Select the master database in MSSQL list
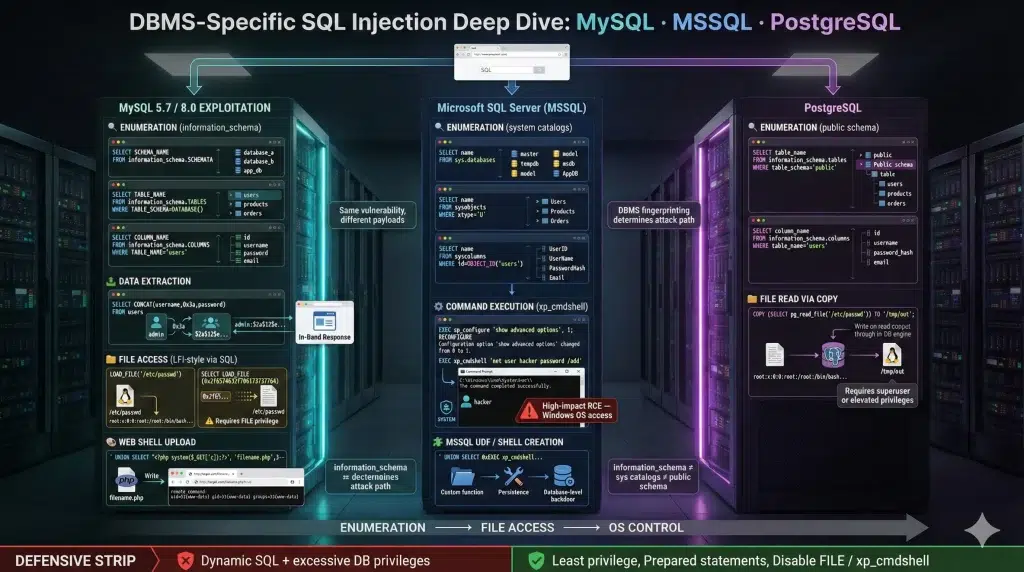 tap(525, 154)
